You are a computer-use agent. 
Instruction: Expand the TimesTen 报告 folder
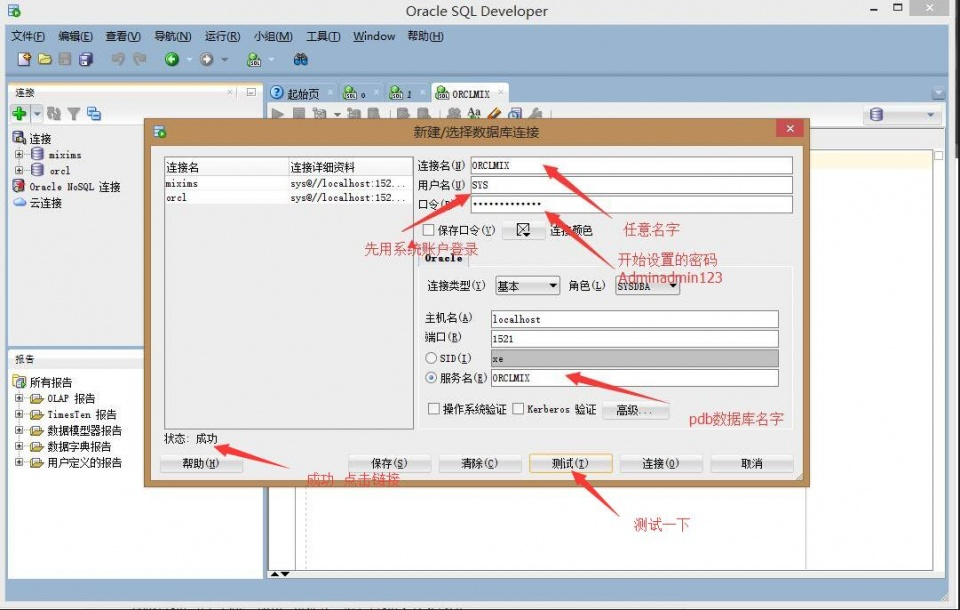click(19, 414)
